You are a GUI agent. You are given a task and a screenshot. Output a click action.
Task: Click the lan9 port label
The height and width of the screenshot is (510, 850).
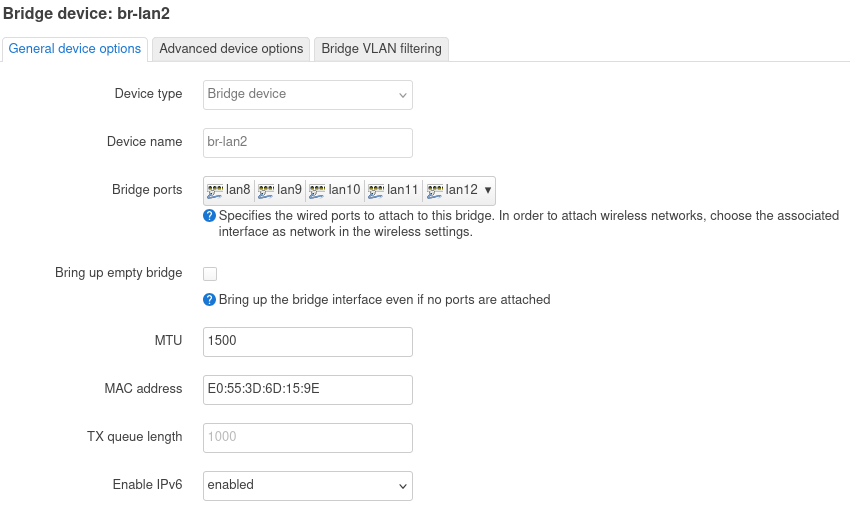click(x=289, y=190)
